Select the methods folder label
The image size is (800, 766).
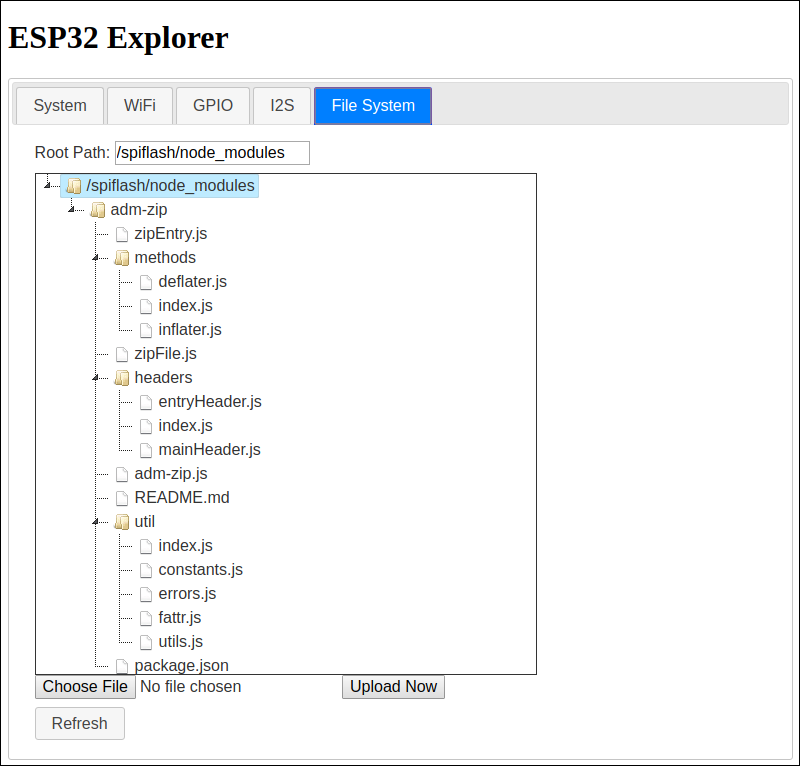pos(165,258)
